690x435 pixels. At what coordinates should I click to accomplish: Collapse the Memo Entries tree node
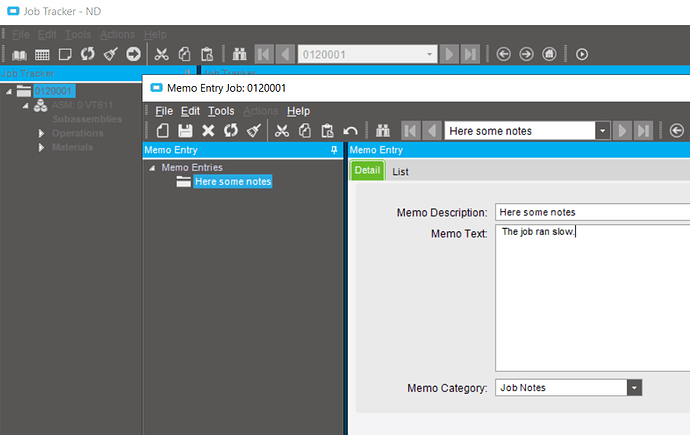coord(152,168)
